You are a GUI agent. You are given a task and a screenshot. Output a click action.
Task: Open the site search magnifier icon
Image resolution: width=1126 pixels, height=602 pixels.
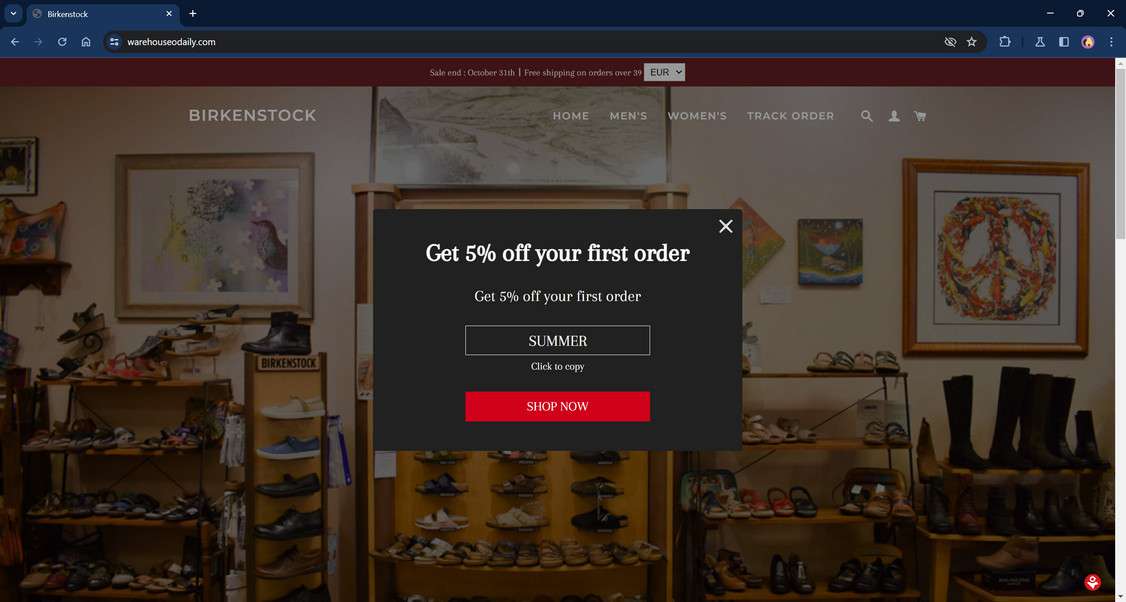pos(867,116)
